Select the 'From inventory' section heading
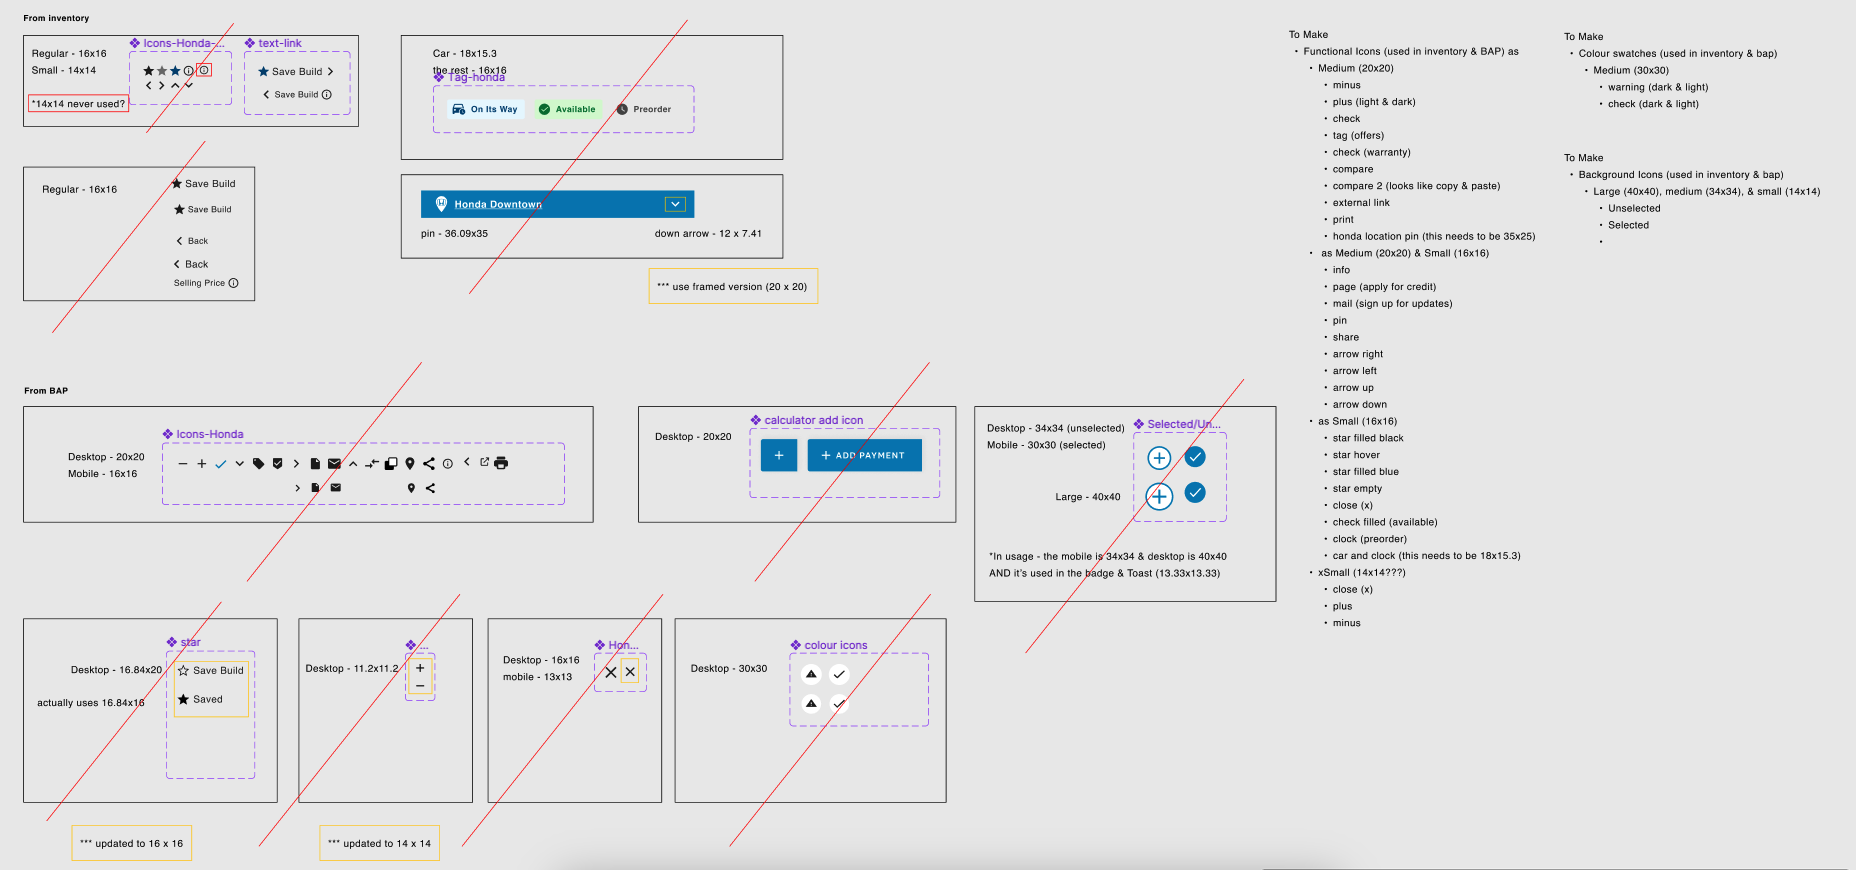1856x870 pixels. click(x=56, y=18)
